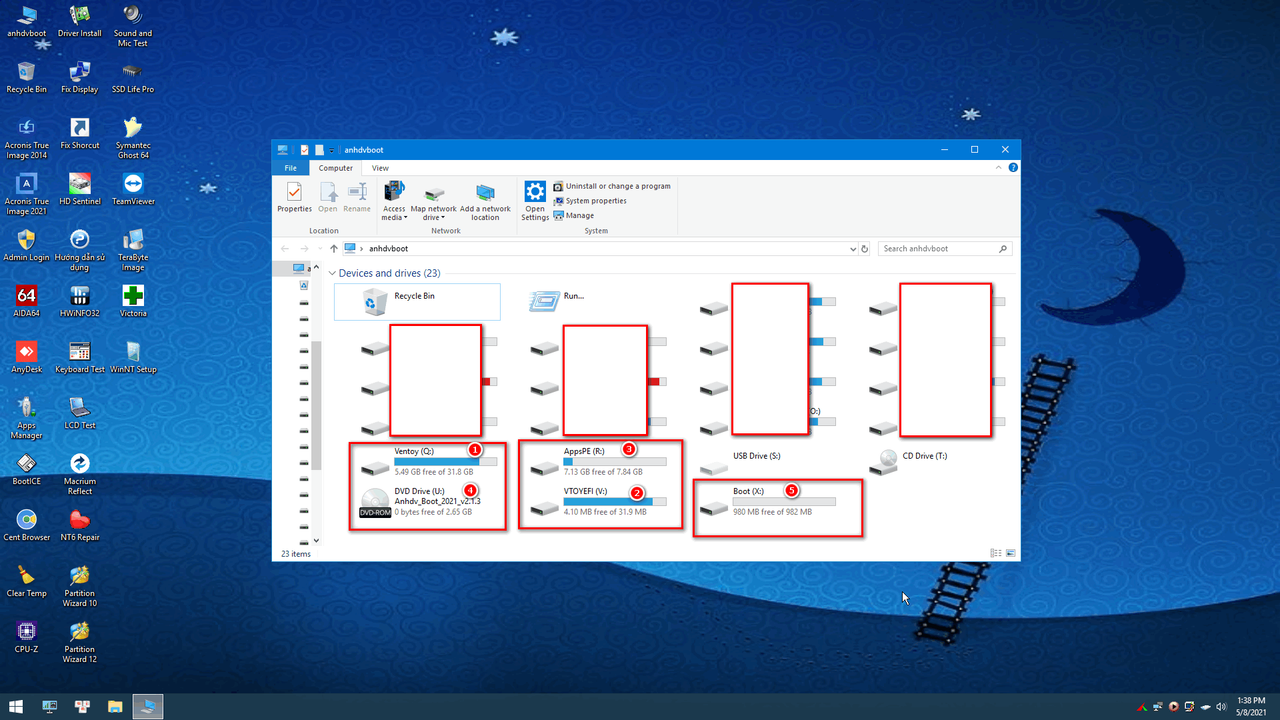This screenshot has width=1280, height=720.
Task: Open Explorer help question mark
Action: click(x=1014, y=168)
